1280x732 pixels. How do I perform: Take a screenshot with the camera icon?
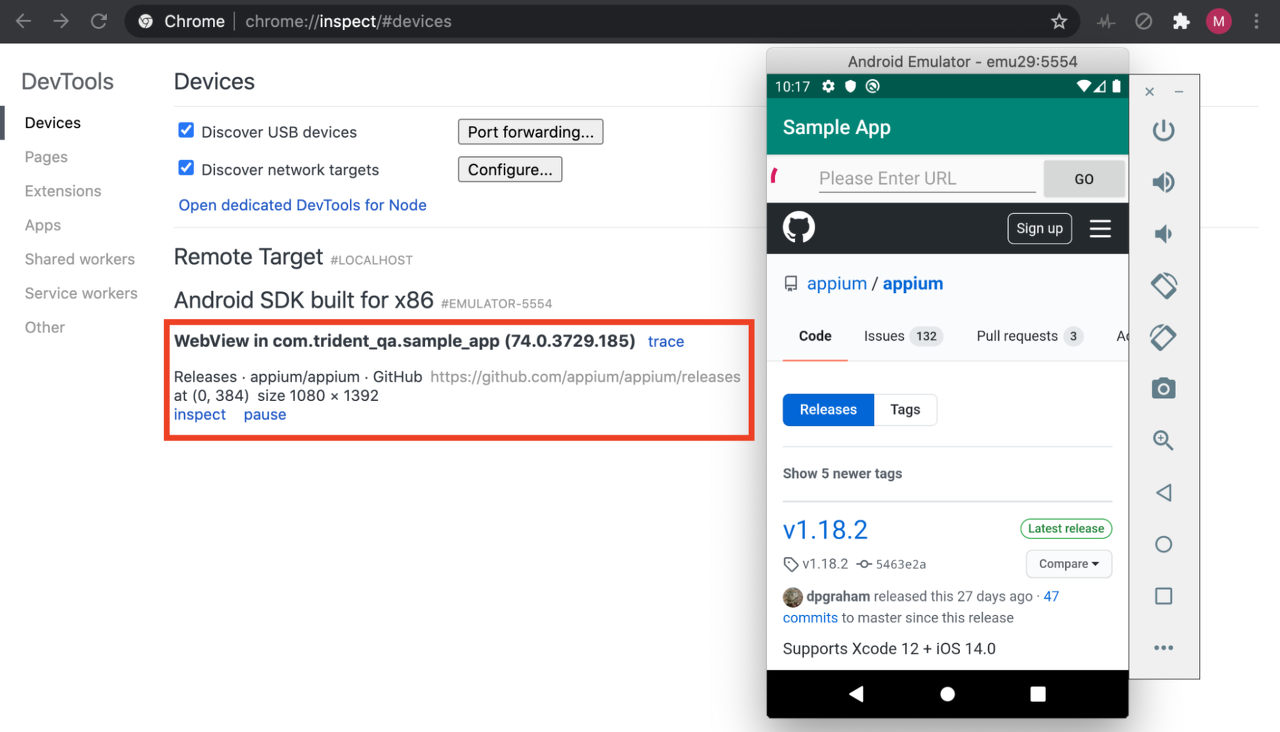point(1163,388)
